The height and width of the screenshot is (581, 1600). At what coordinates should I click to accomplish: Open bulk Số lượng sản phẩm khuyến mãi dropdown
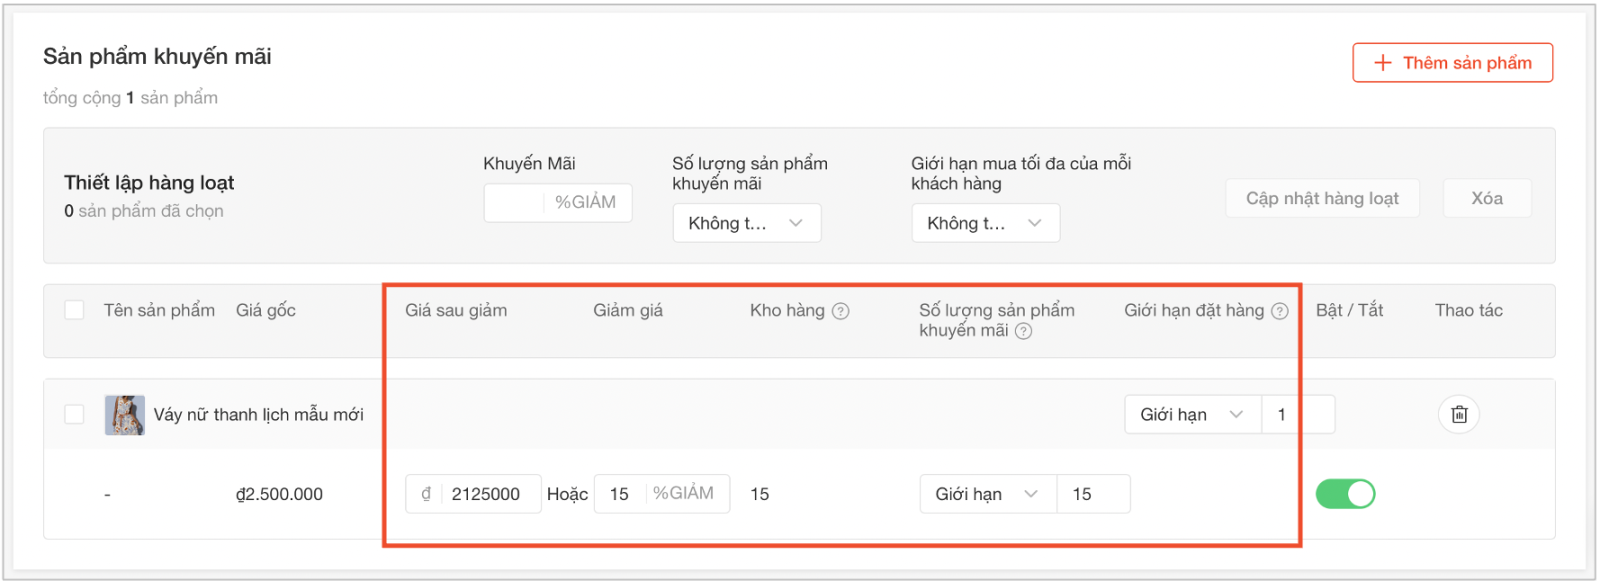pyautogui.click(x=747, y=223)
